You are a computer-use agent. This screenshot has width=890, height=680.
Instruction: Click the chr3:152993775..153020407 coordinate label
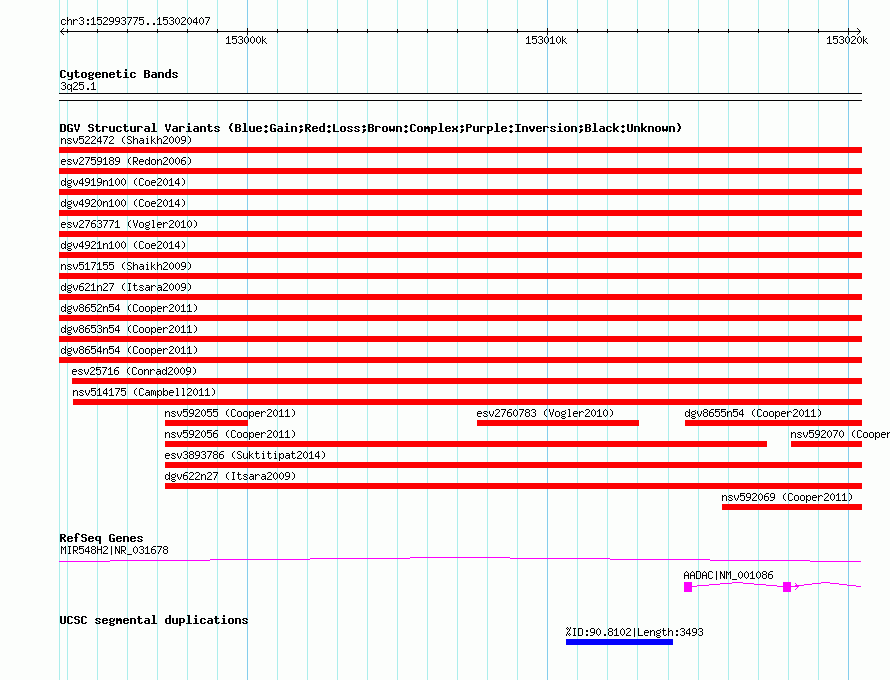[x=135, y=21]
